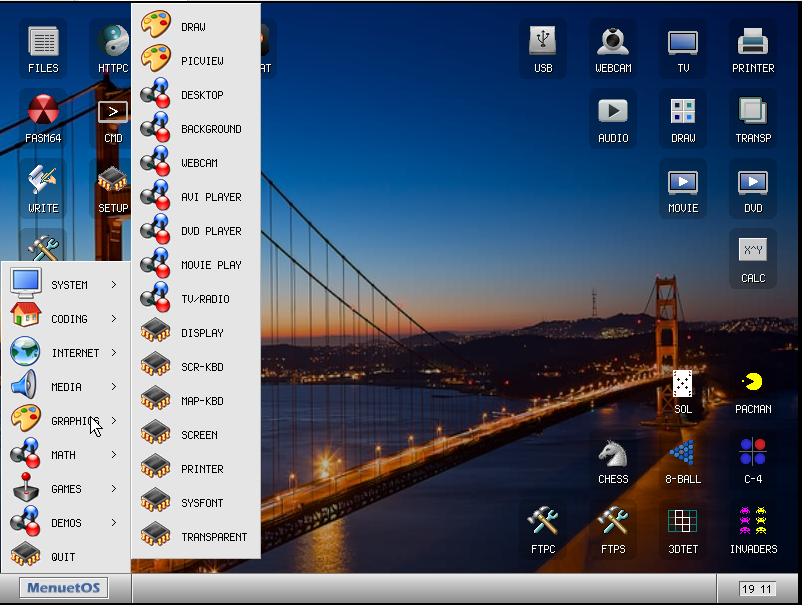Select Picview from the Graphics submenu

click(x=196, y=61)
